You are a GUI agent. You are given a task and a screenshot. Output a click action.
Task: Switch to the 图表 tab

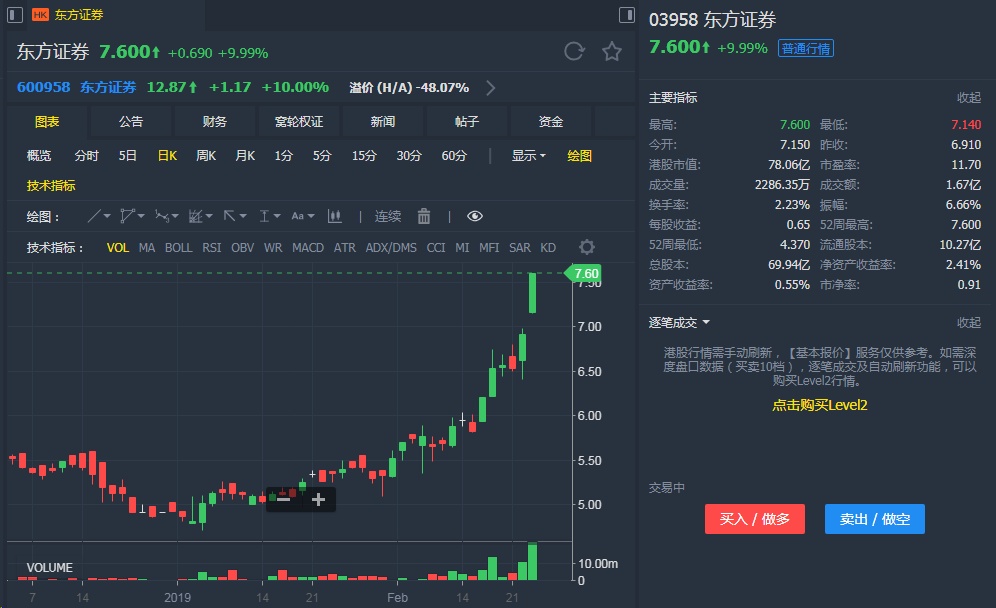coord(47,121)
